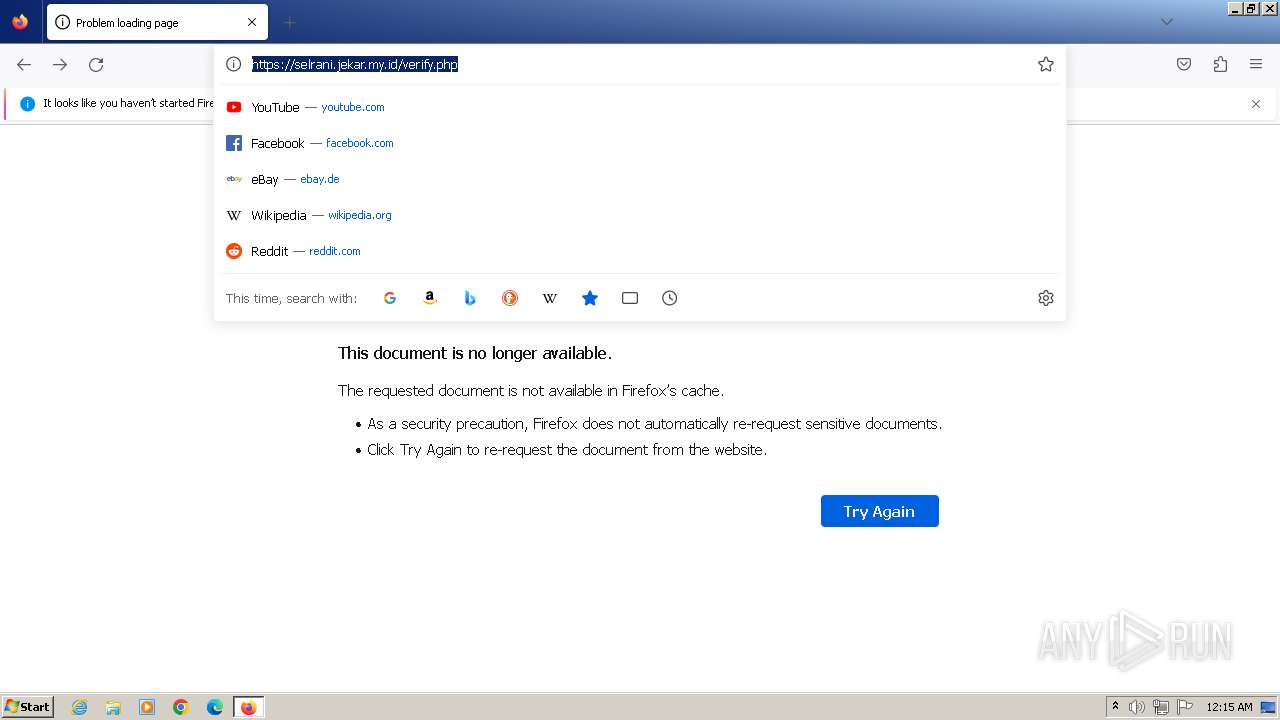Launch Internet Explorer from taskbar

[x=80, y=707]
